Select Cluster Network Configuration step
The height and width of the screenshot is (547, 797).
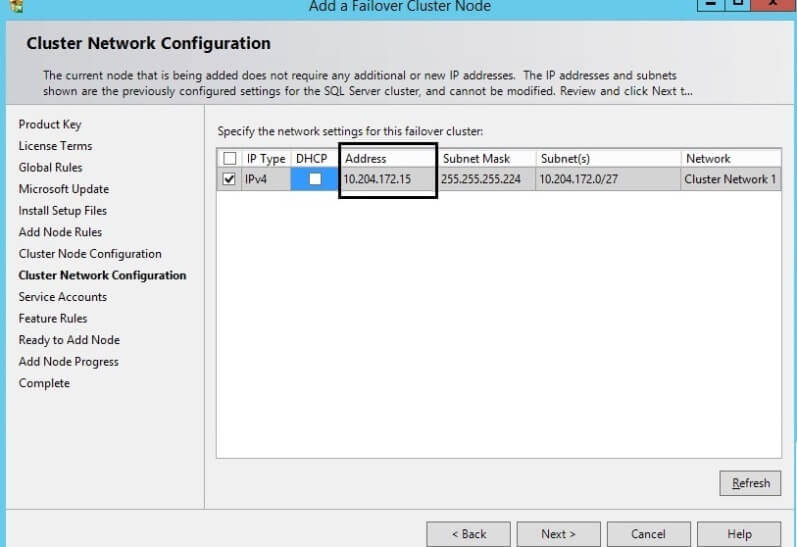click(x=102, y=276)
